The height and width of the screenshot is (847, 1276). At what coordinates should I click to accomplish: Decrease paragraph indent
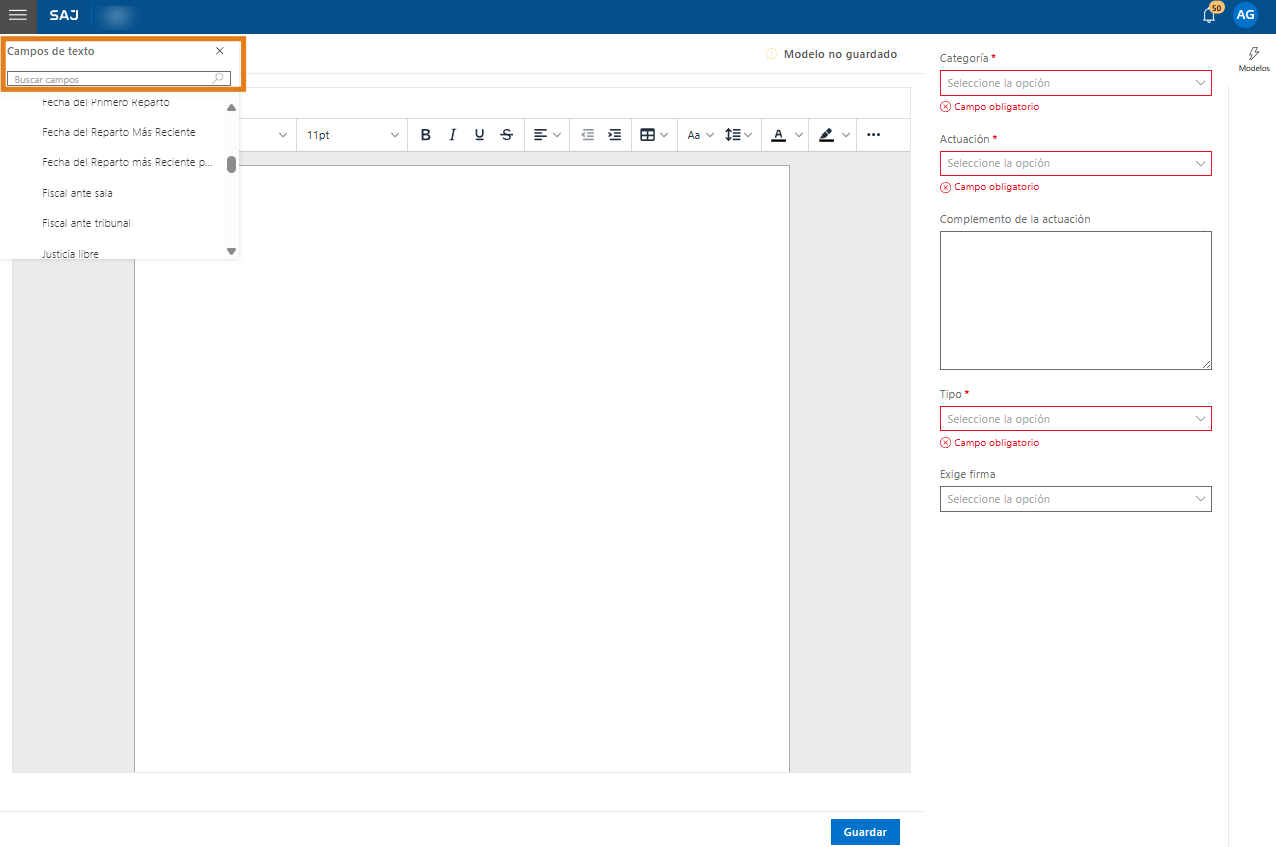[x=588, y=135]
